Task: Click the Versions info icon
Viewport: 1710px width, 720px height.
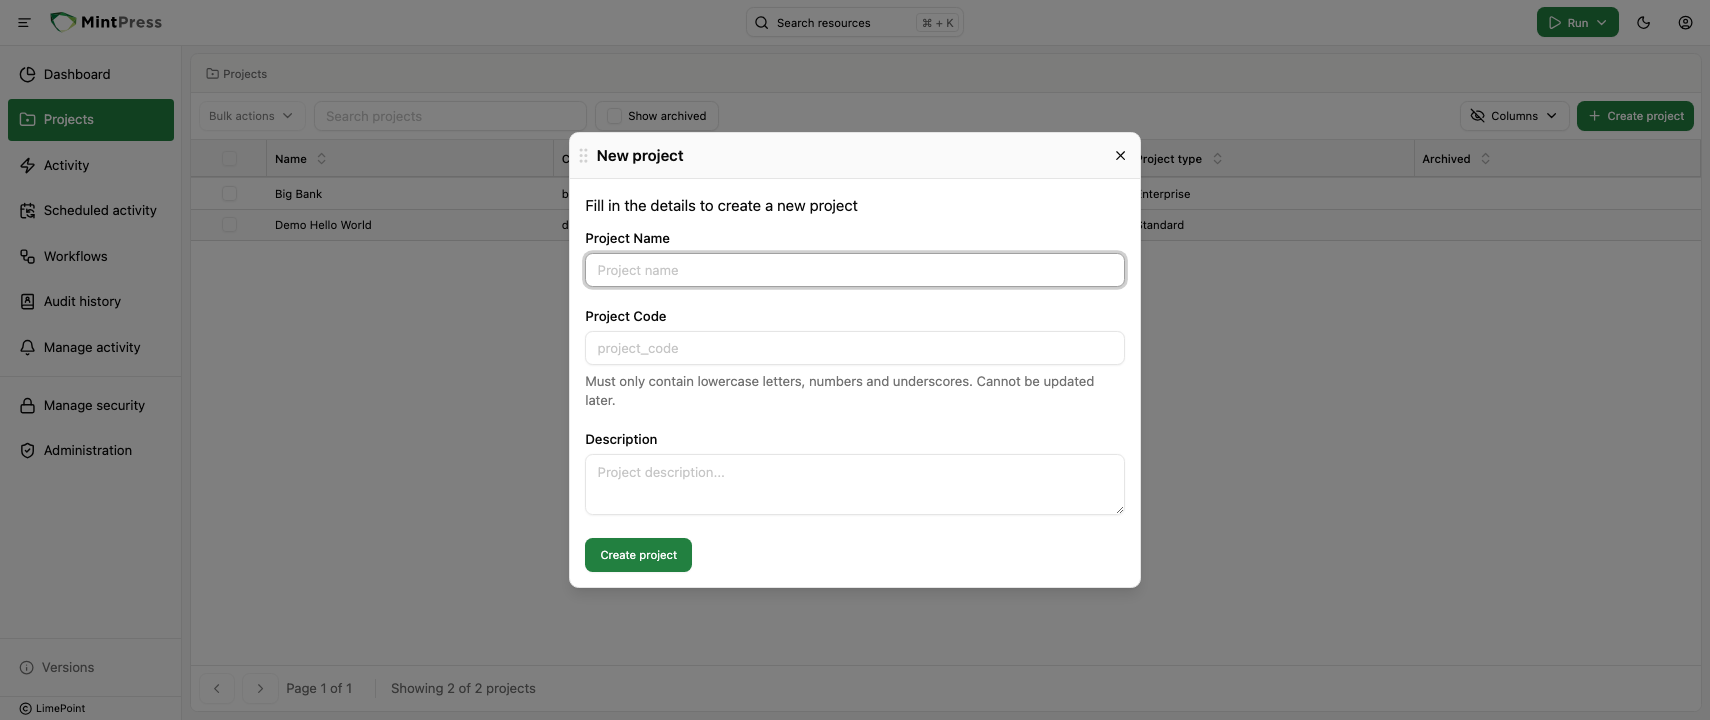Action: coord(27,668)
